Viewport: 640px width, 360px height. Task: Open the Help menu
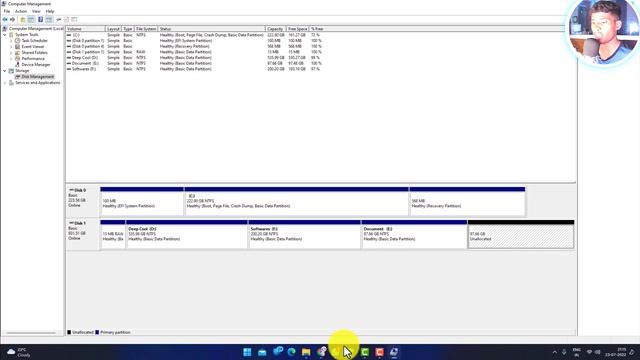tap(50, 11)
